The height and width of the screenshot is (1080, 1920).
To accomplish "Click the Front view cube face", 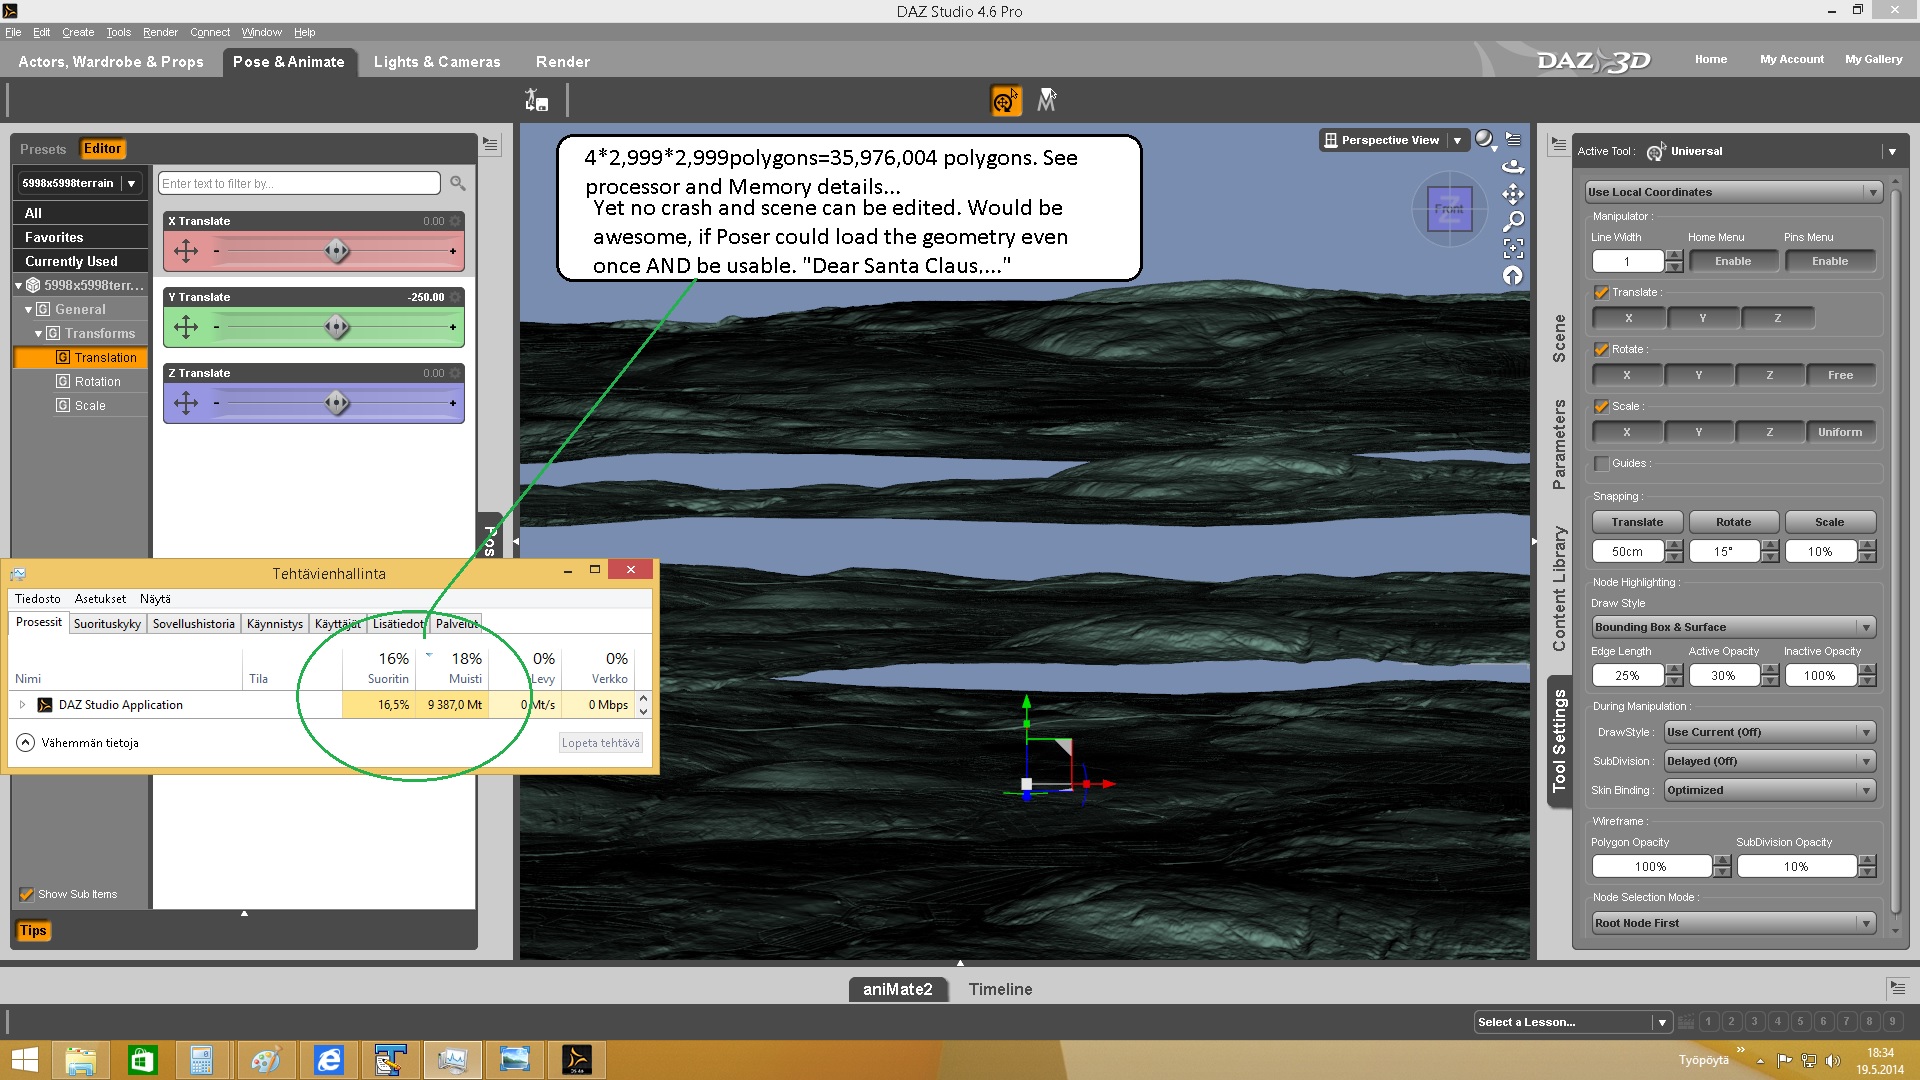I will coord(1449,209).
